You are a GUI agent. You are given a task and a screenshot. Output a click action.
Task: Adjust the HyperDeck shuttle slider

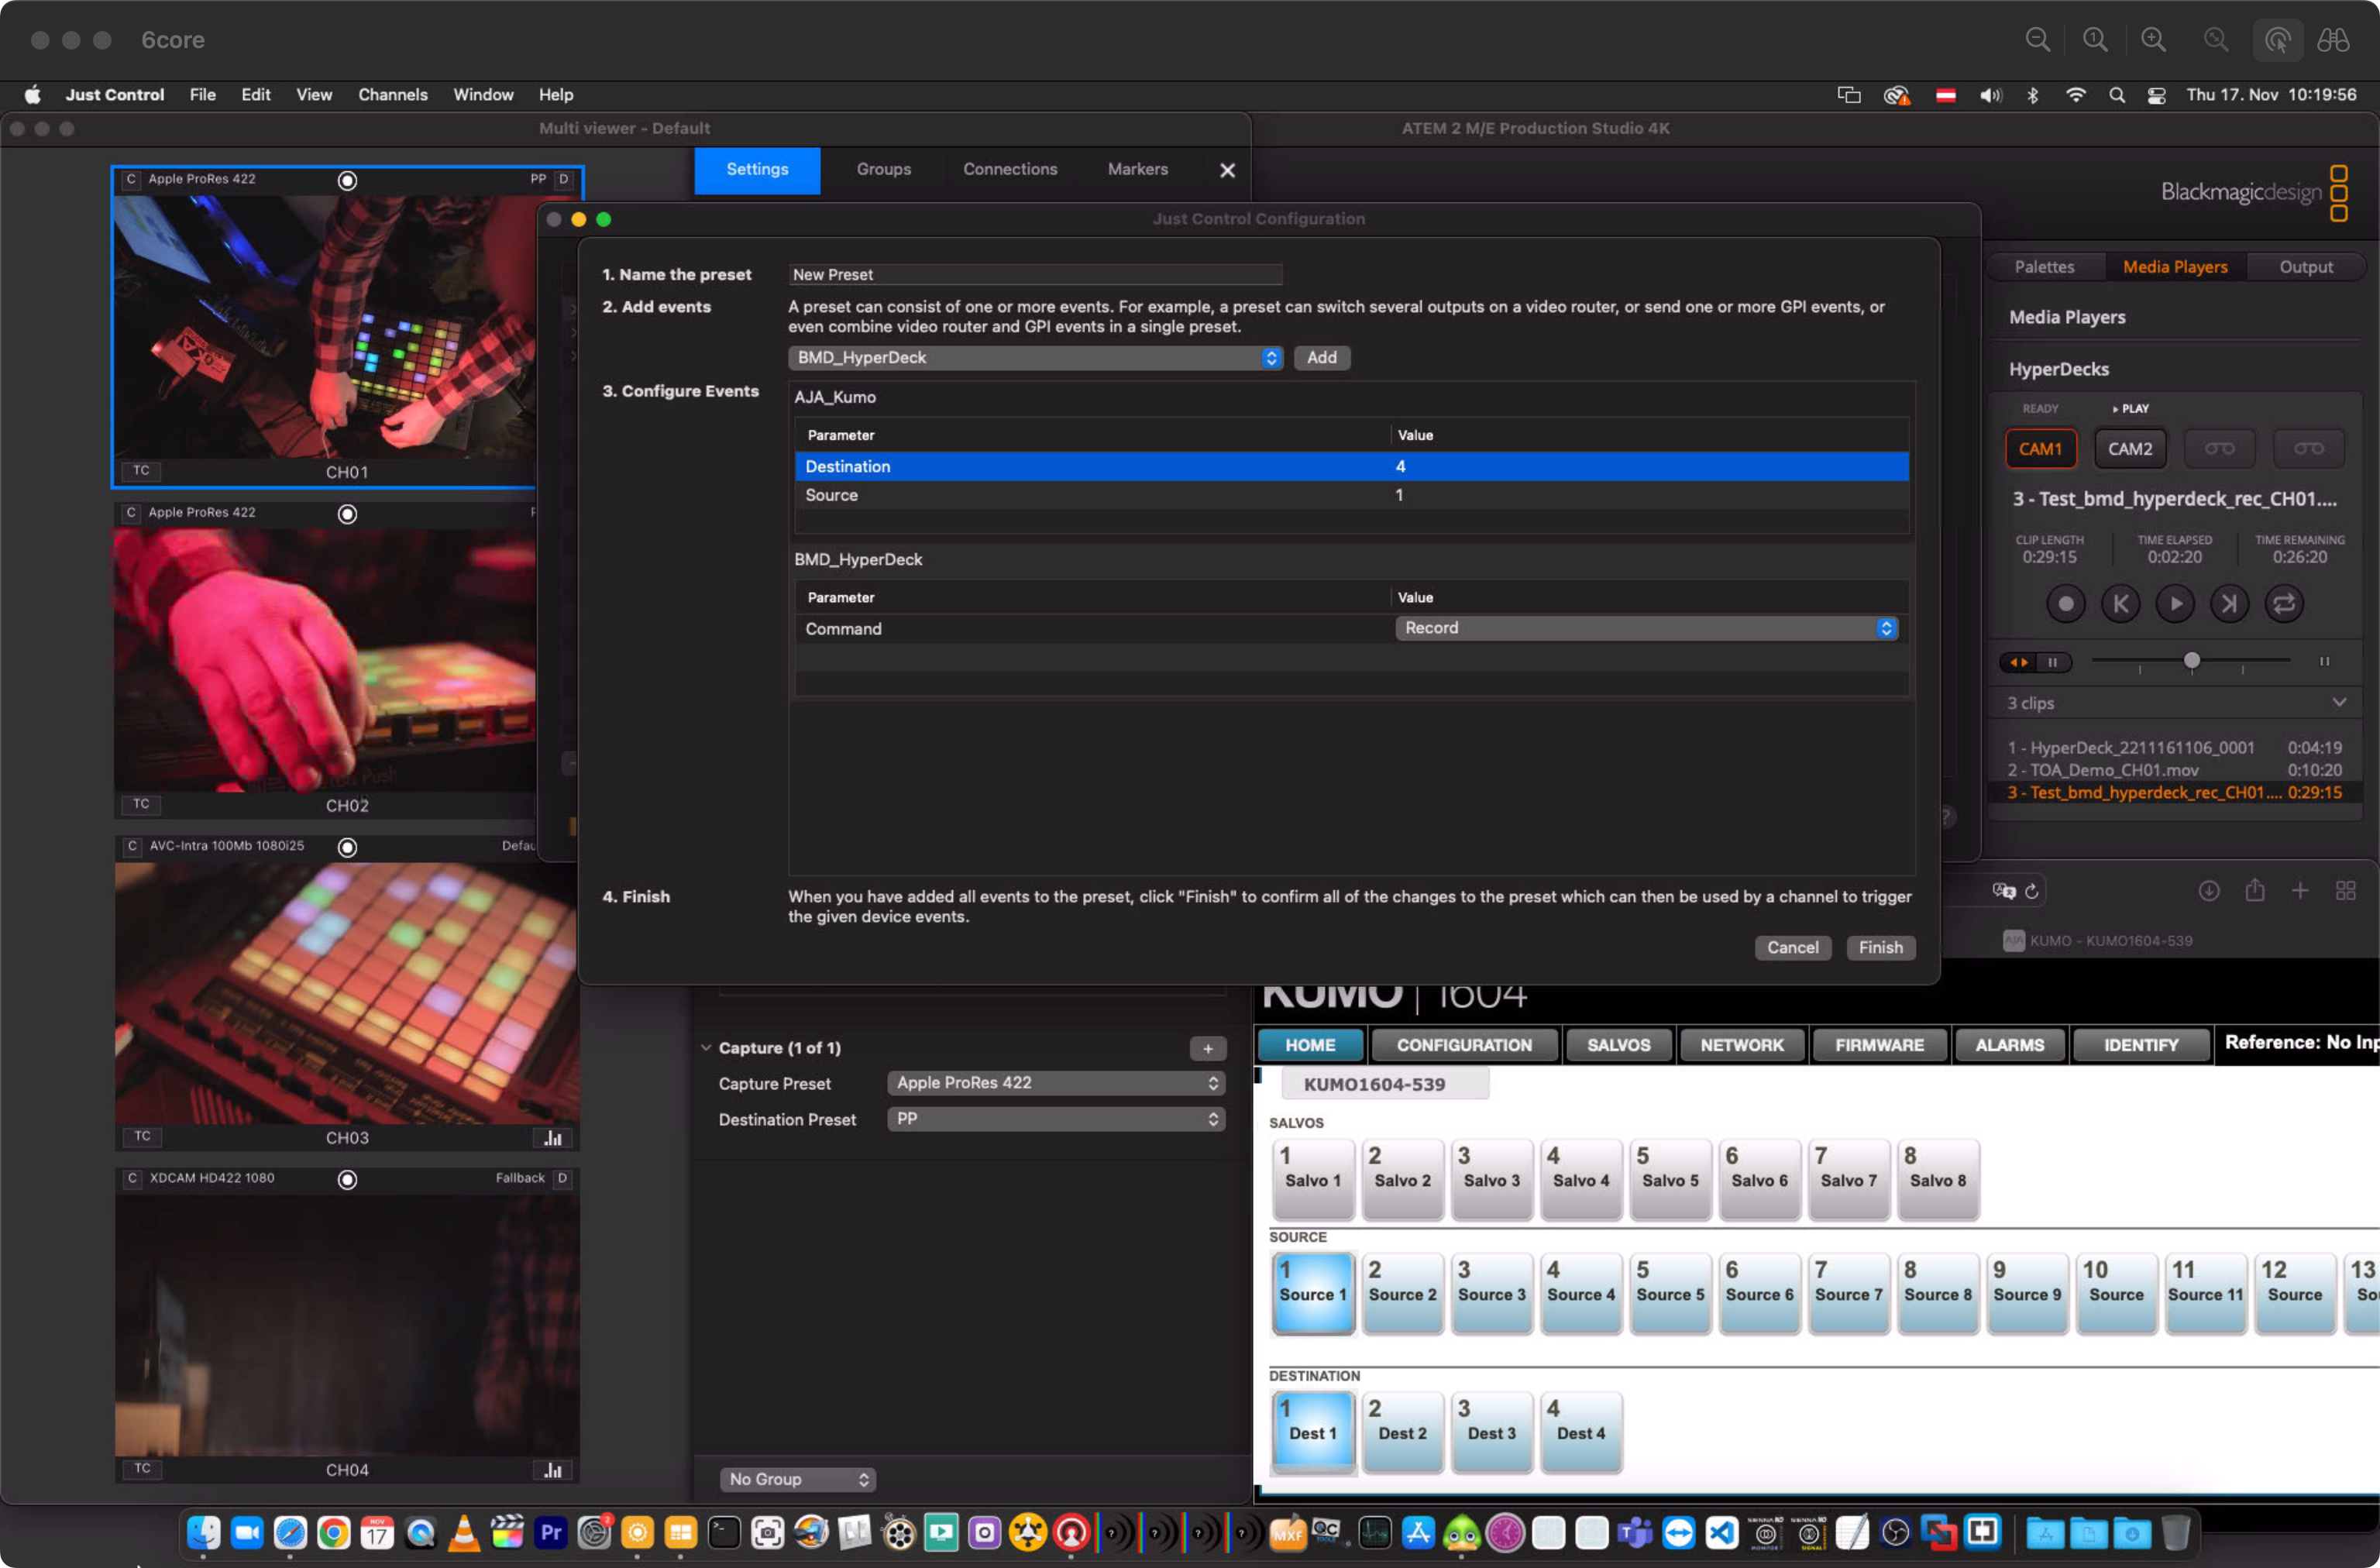(2191, 661)
